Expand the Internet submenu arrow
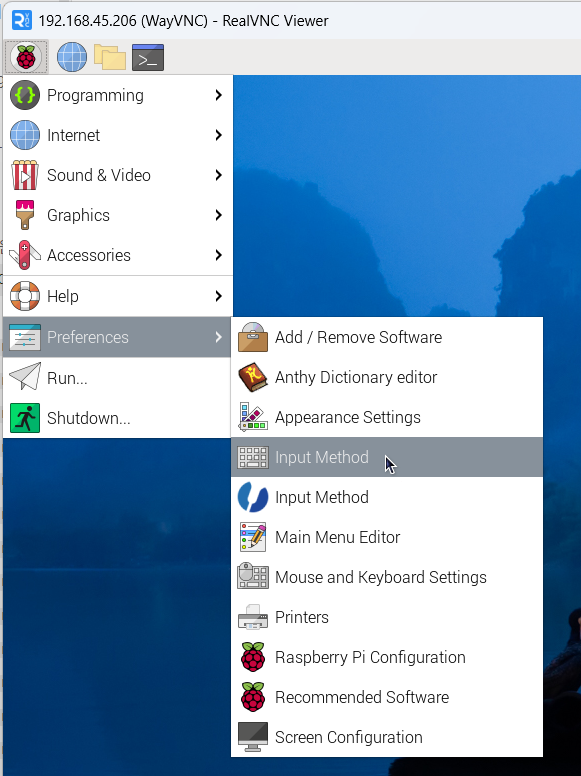Screen dimensions: 581x776 pos(218,135)
